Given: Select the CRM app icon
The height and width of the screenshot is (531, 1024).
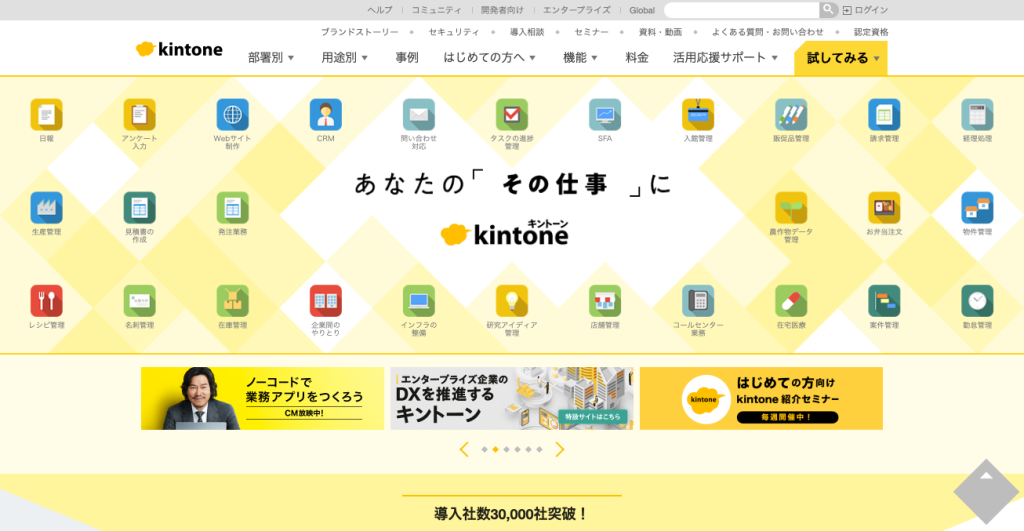Looking at the screenshot, I should tap(325, 115).
